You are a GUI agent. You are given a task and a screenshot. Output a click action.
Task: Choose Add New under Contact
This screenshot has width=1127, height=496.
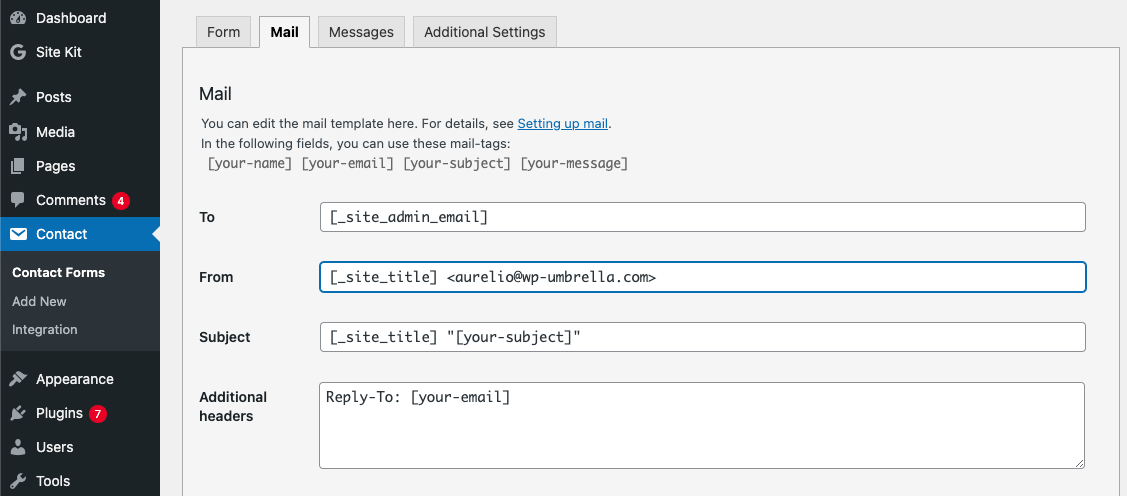[39, 301]
